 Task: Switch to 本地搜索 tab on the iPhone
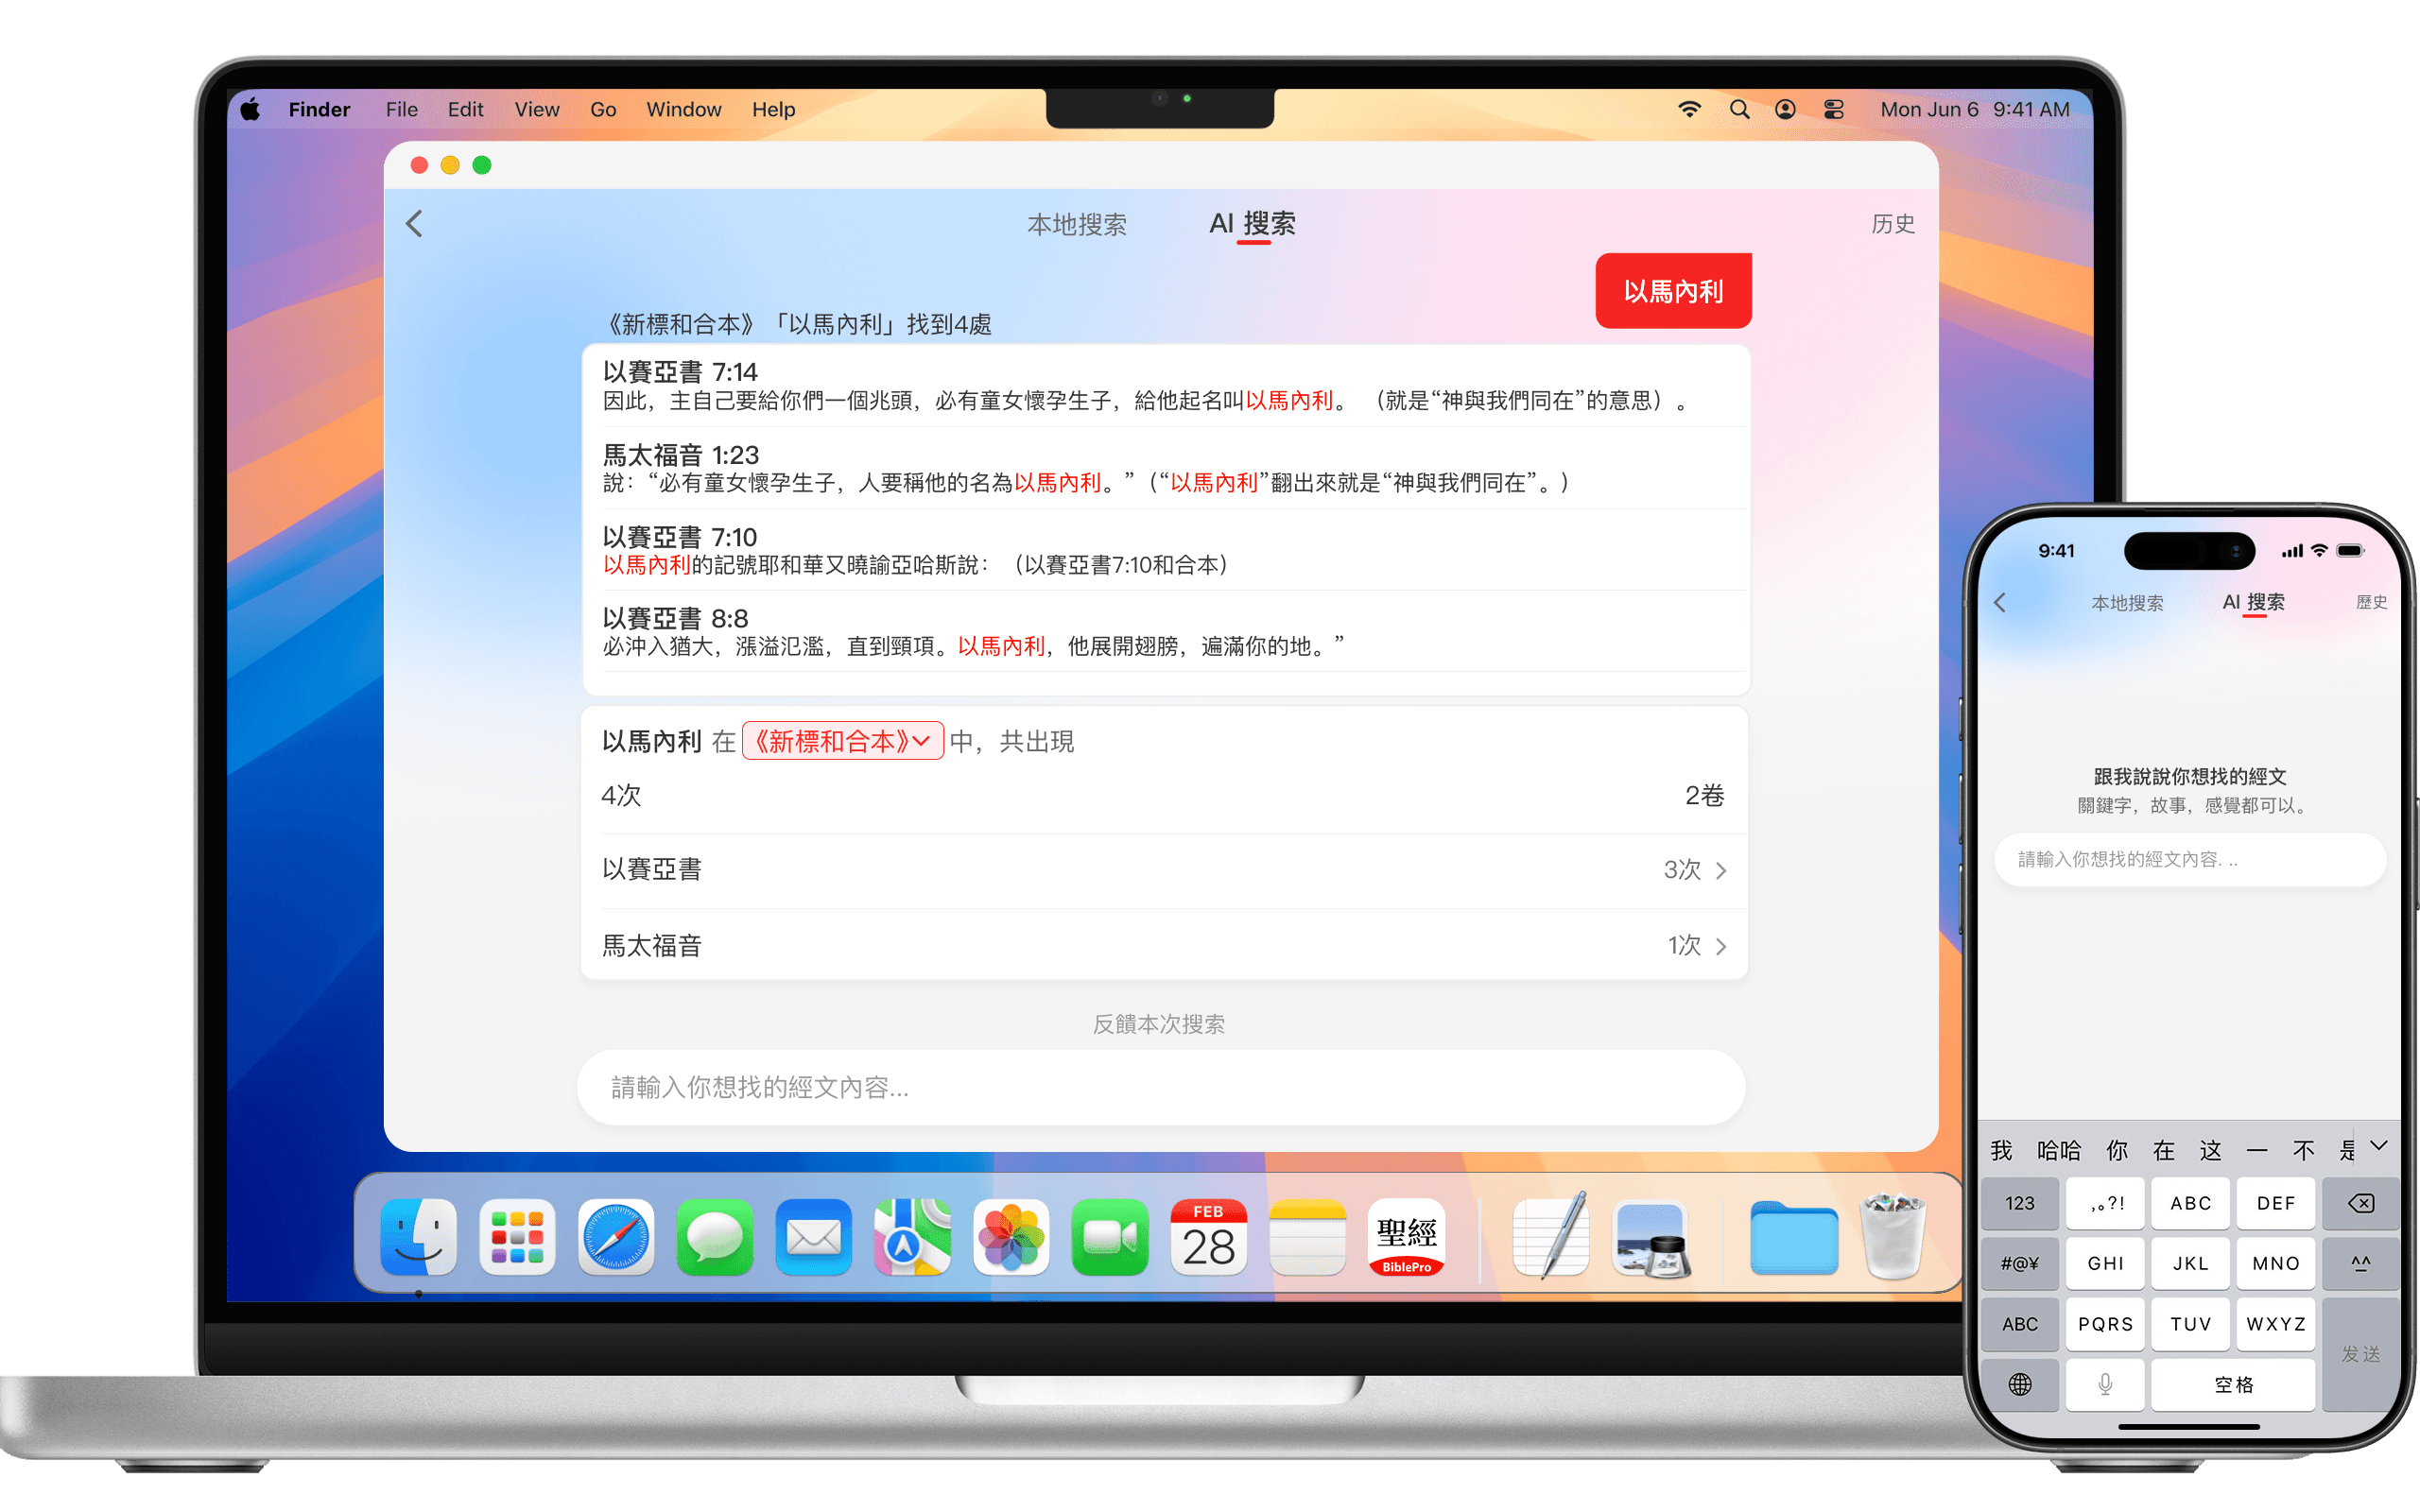click(x=2127, y=603)
